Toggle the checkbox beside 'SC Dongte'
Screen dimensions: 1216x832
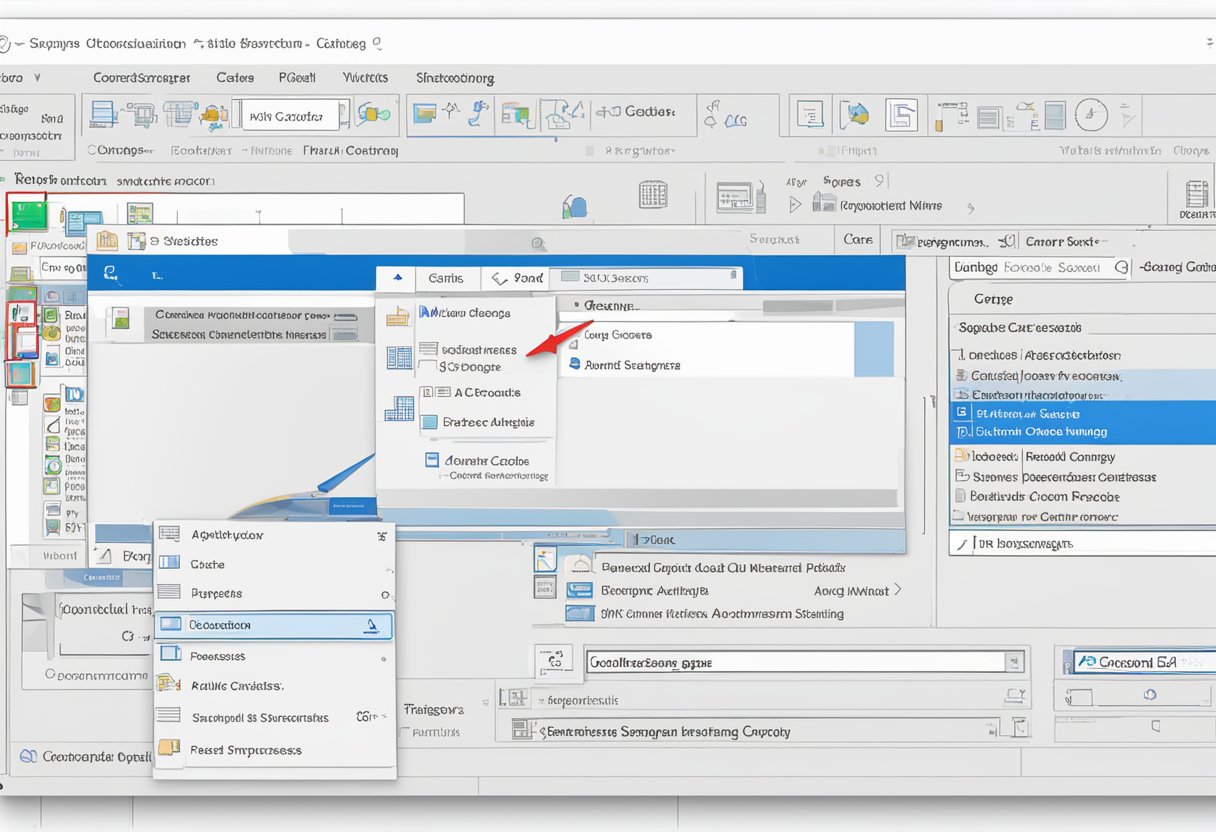pyautogui.click(x=427, y=367)
